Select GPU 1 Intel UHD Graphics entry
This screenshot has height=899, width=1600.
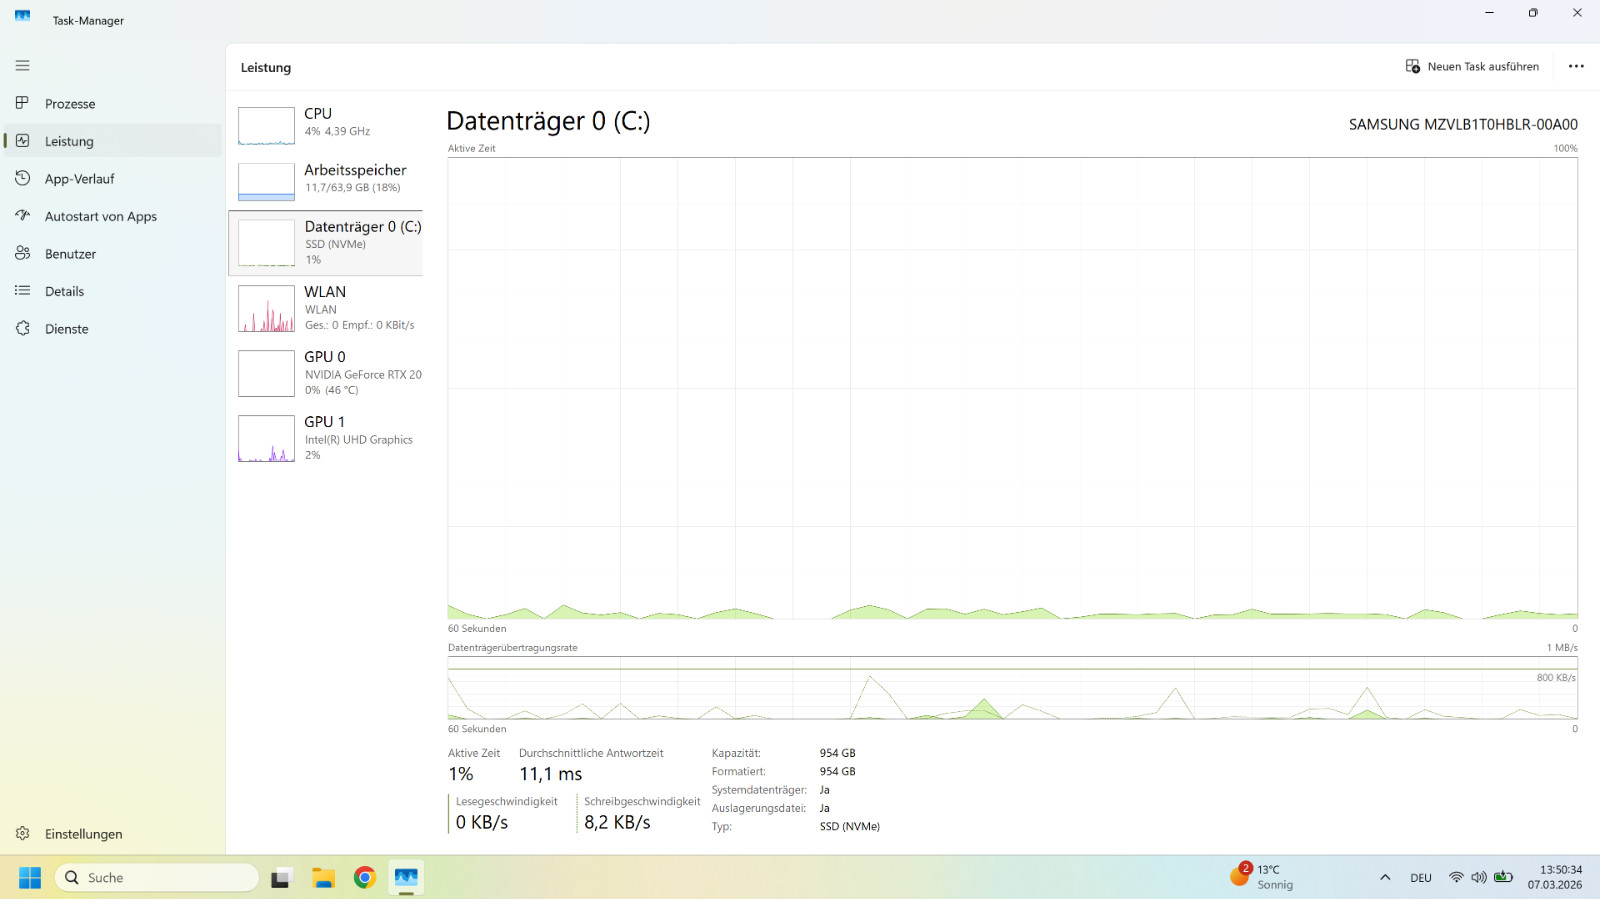point(326,438)
